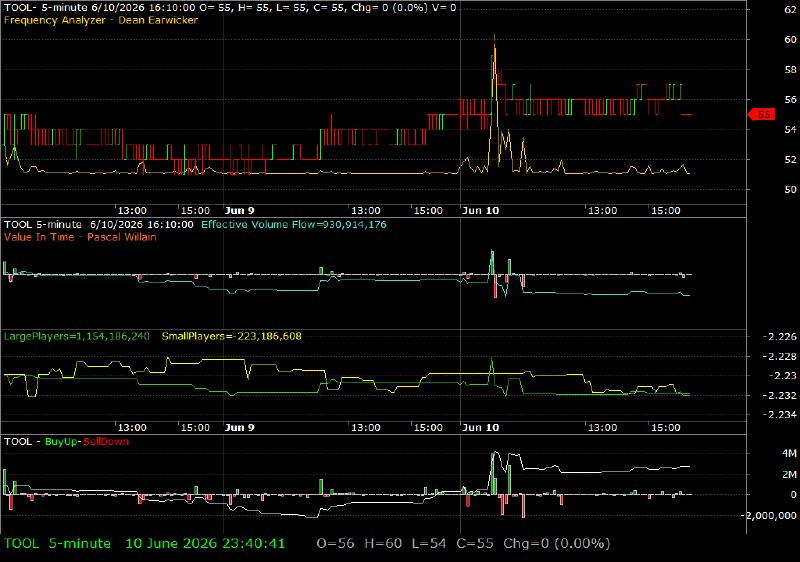Click '4M' on BuyUp-SellDown axis
800x562 pixels.
[789, 453]
